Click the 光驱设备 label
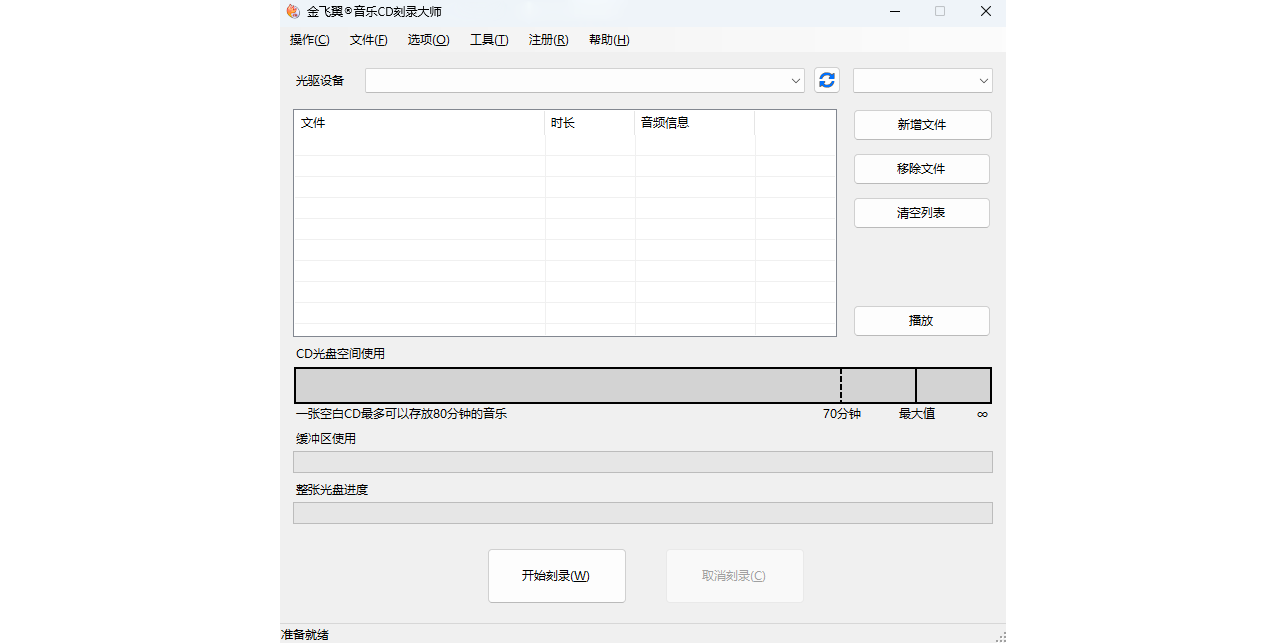Viewport: 1286px width, 643px height. click(x=320, y=81)
